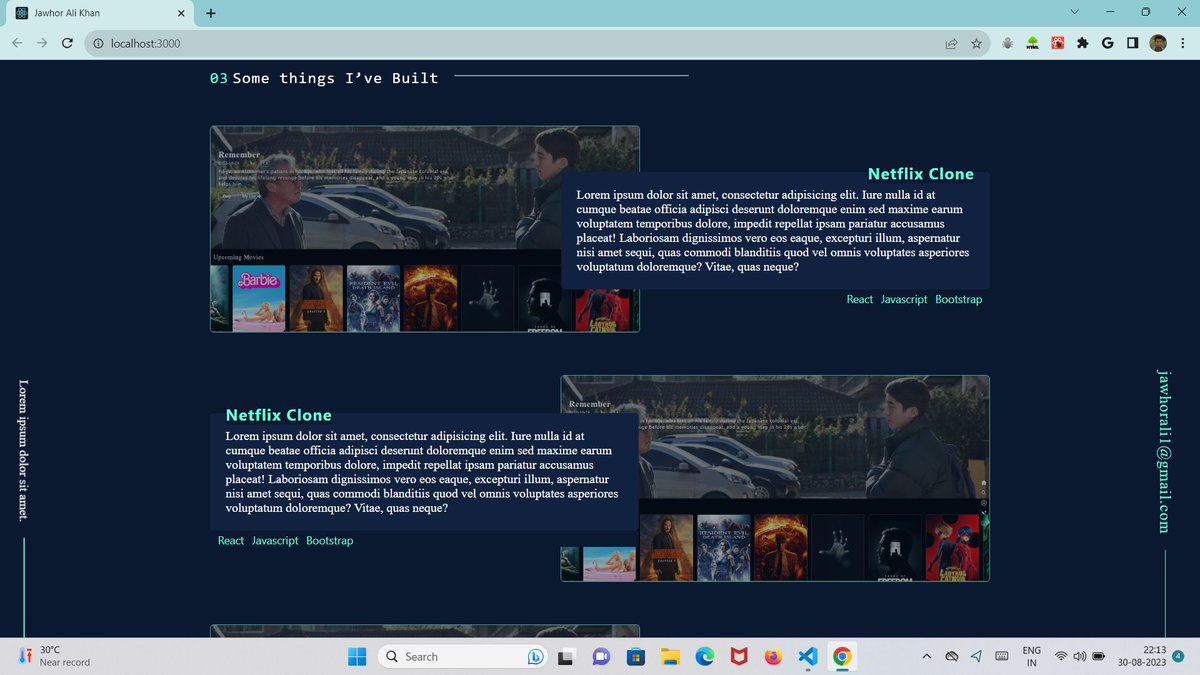Switch to Visual Studio Code in taskbar
Image resolution: width=1200 pixels, height=675 pixels.
point(808,657)
